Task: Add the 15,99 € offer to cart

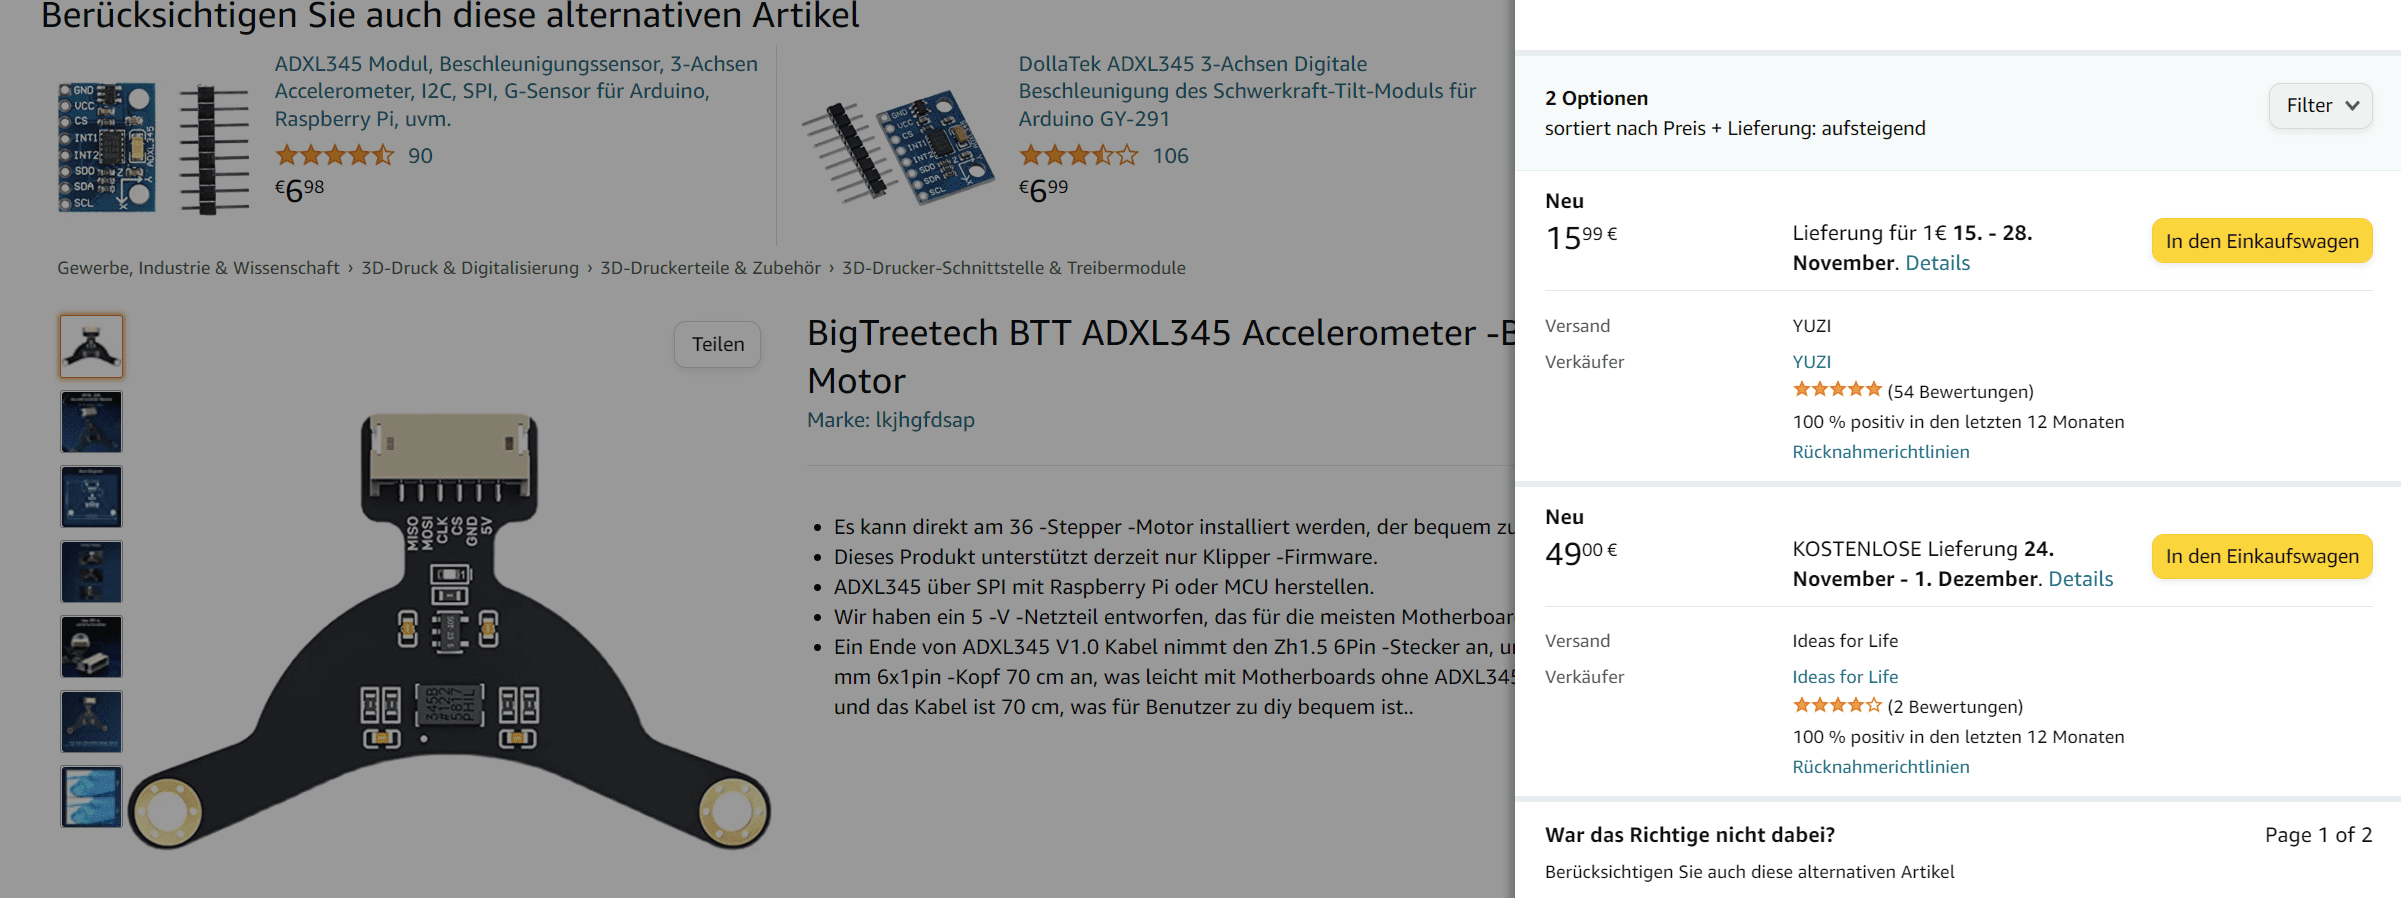Action: pos(2261,241)
